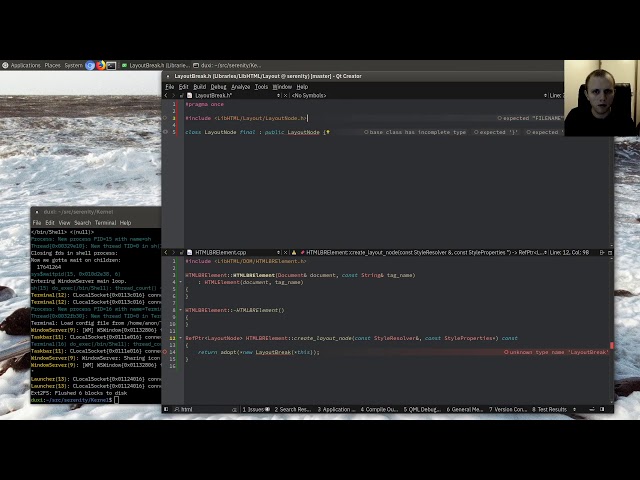
Task: Toggle the right sidebar in status bar
Action: [602, 409]
